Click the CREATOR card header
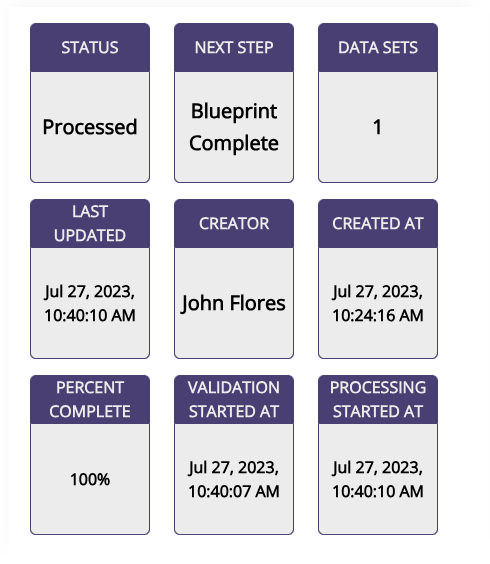 234,224
